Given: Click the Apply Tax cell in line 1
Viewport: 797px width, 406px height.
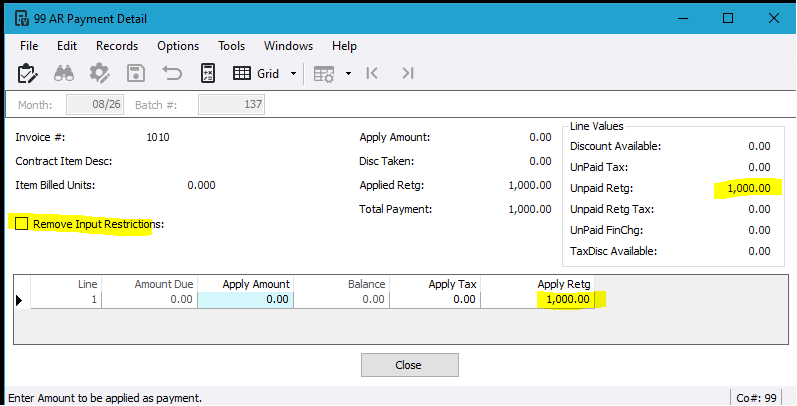Looking at the screenshot, I should pyautogui.click(x=435, y=299).
